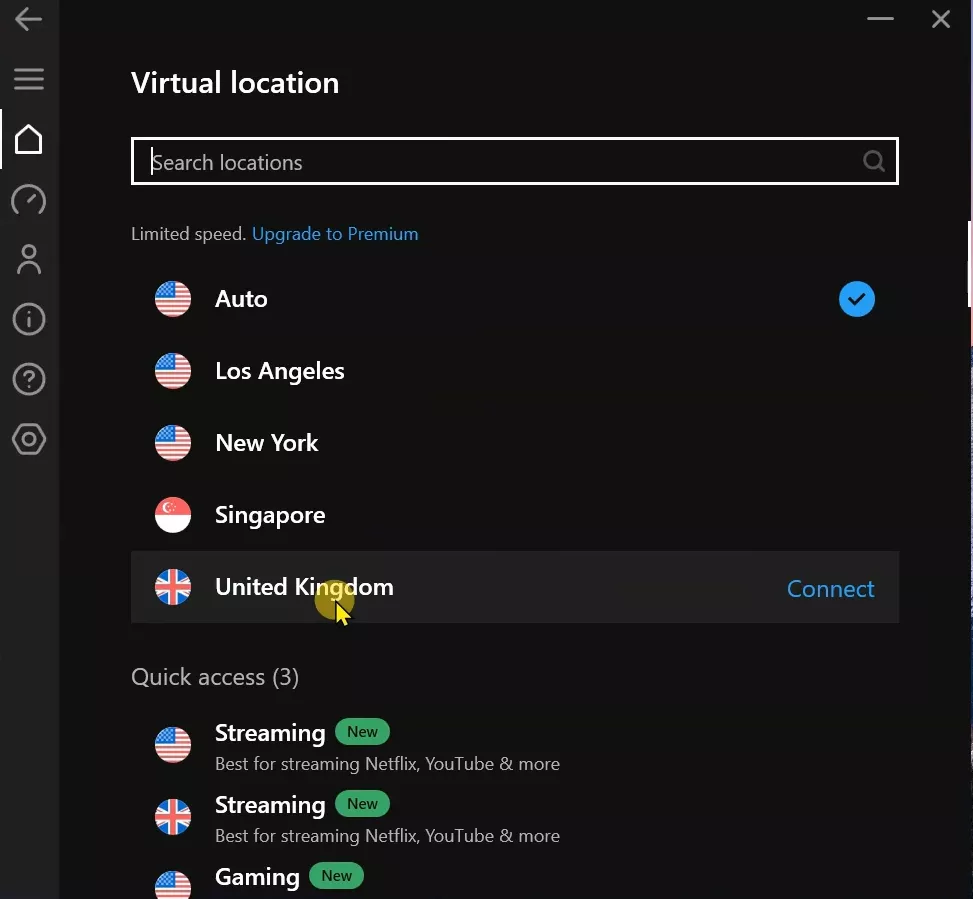Open the speed test speedometer icon
Image resolution: width=973 pixels, height=899 pixels.
pos(28,200)
